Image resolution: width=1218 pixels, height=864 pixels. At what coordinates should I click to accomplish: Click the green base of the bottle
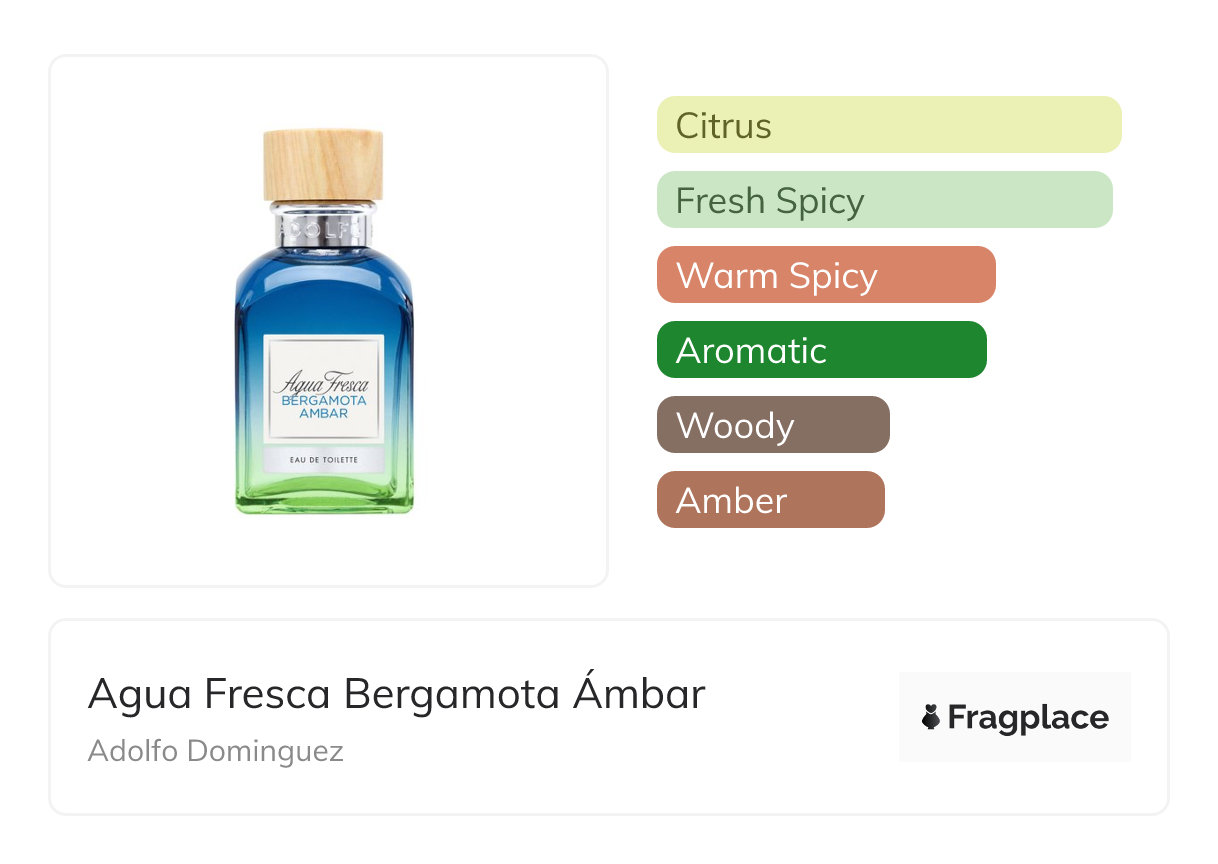click(x=324, y=497)
